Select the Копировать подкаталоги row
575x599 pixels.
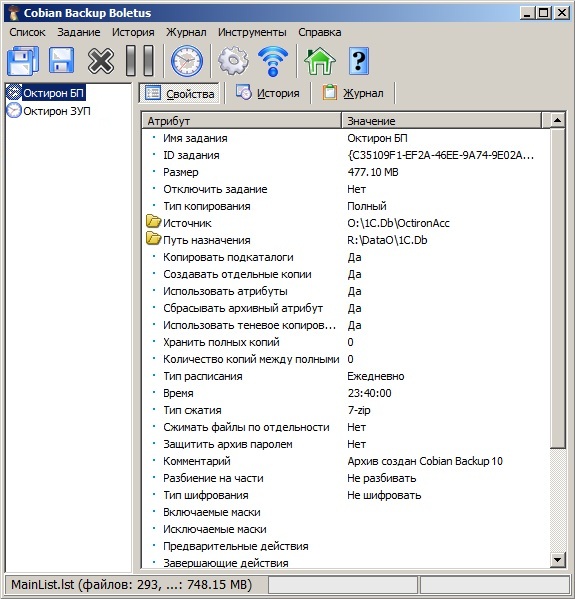[x=346, y=257]
